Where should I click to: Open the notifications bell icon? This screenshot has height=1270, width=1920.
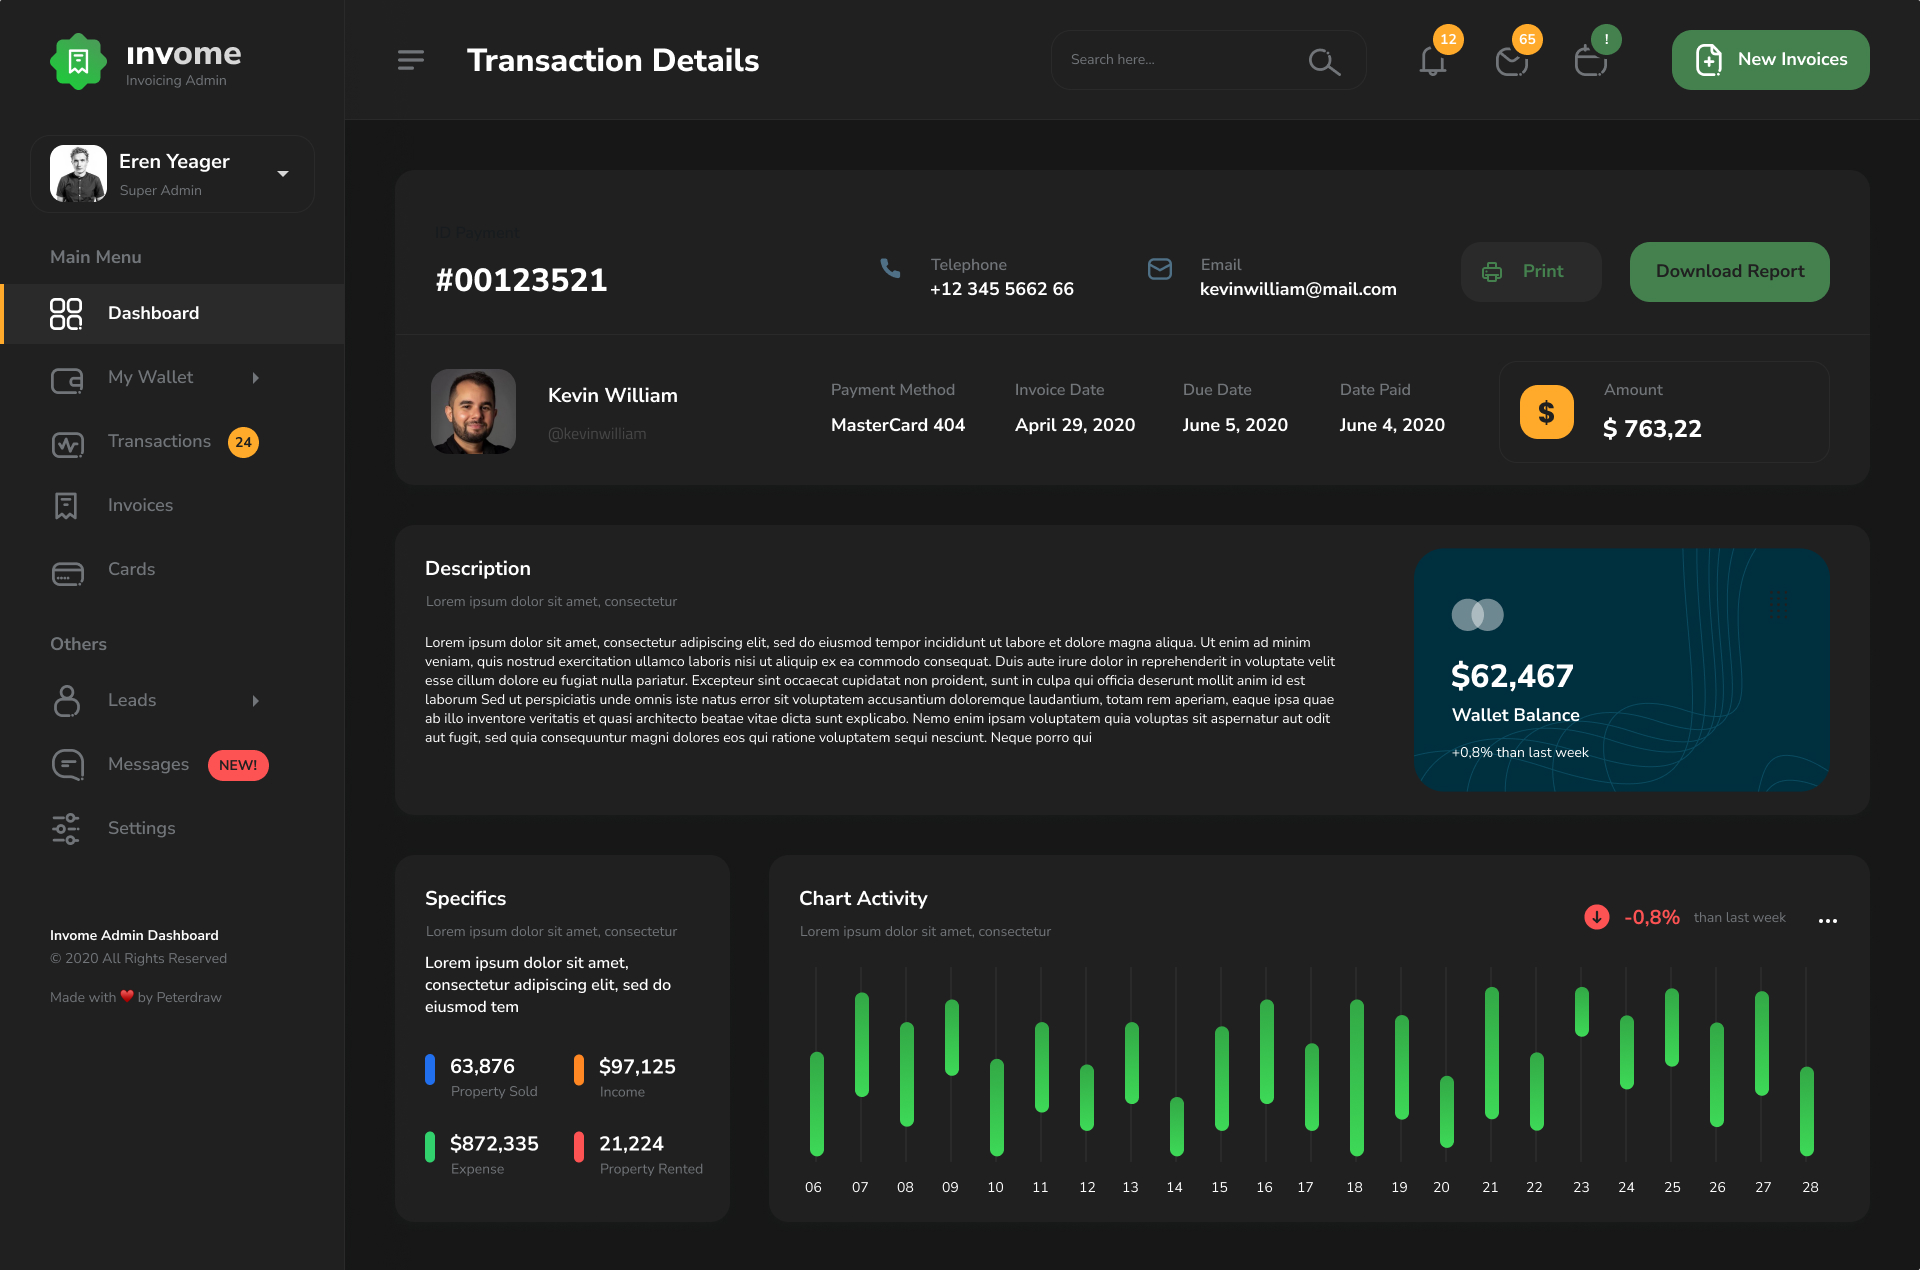1432,60
